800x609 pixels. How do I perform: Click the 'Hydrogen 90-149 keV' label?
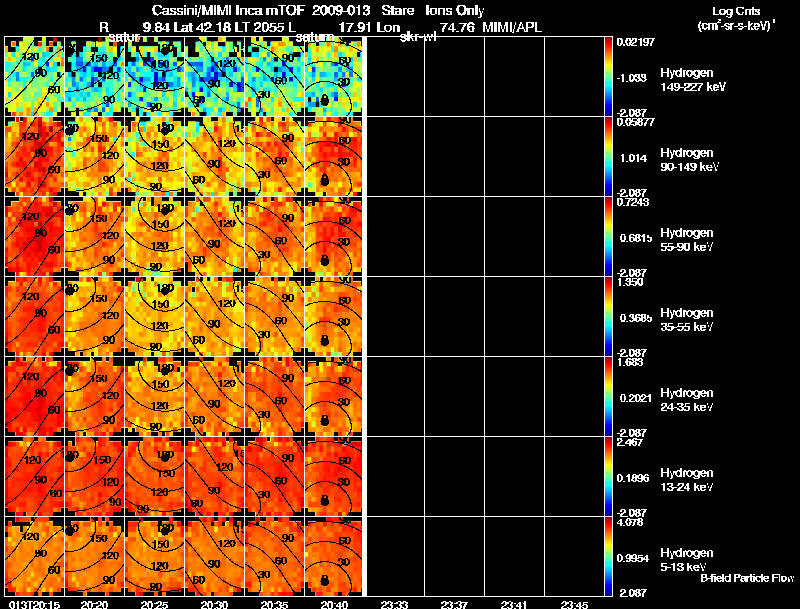[690, 160]
